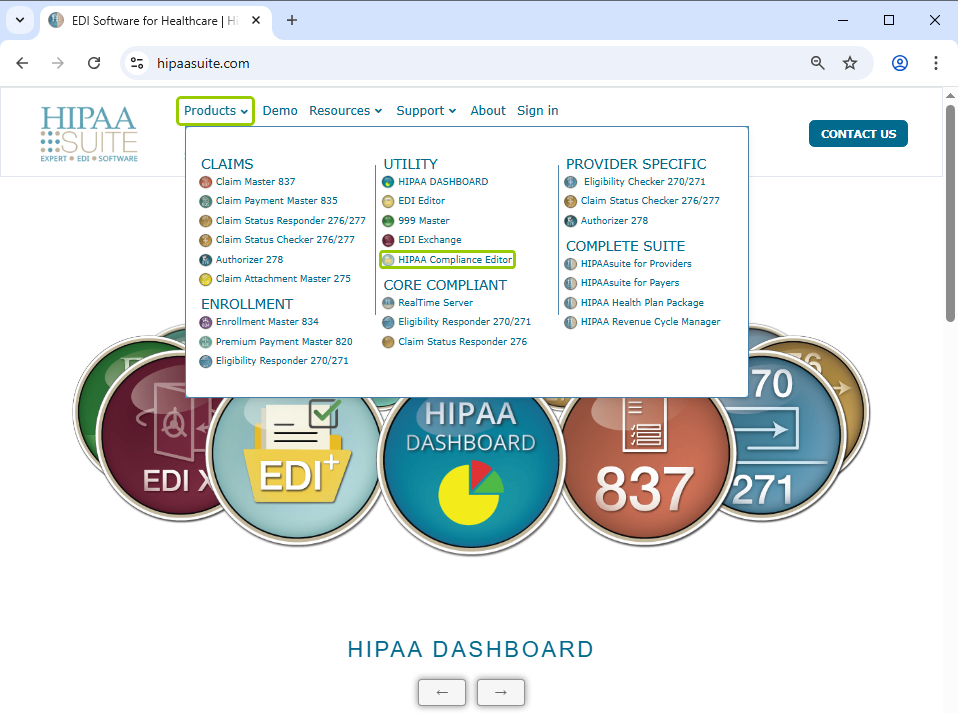Open a new browser tab
Image resolution: width=958 pixels, height=713 pixels.
pyautogui.click(x=292, y=20)
